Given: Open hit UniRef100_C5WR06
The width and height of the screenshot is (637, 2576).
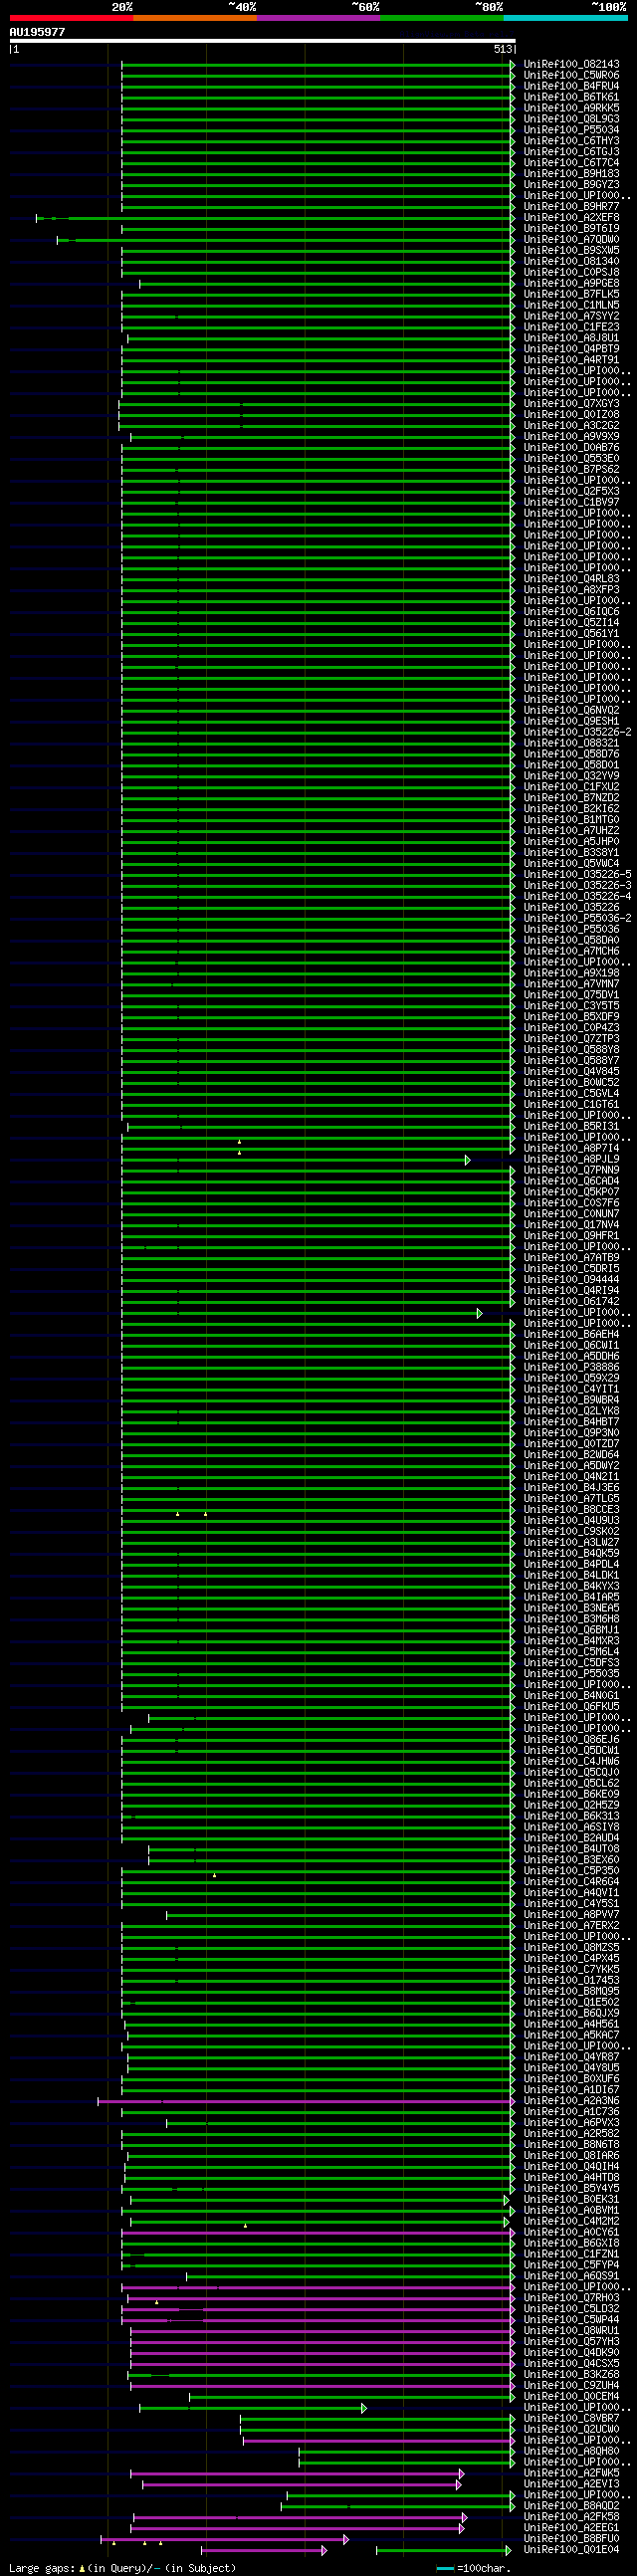Looking at the screenshot, I should (571, 75).
